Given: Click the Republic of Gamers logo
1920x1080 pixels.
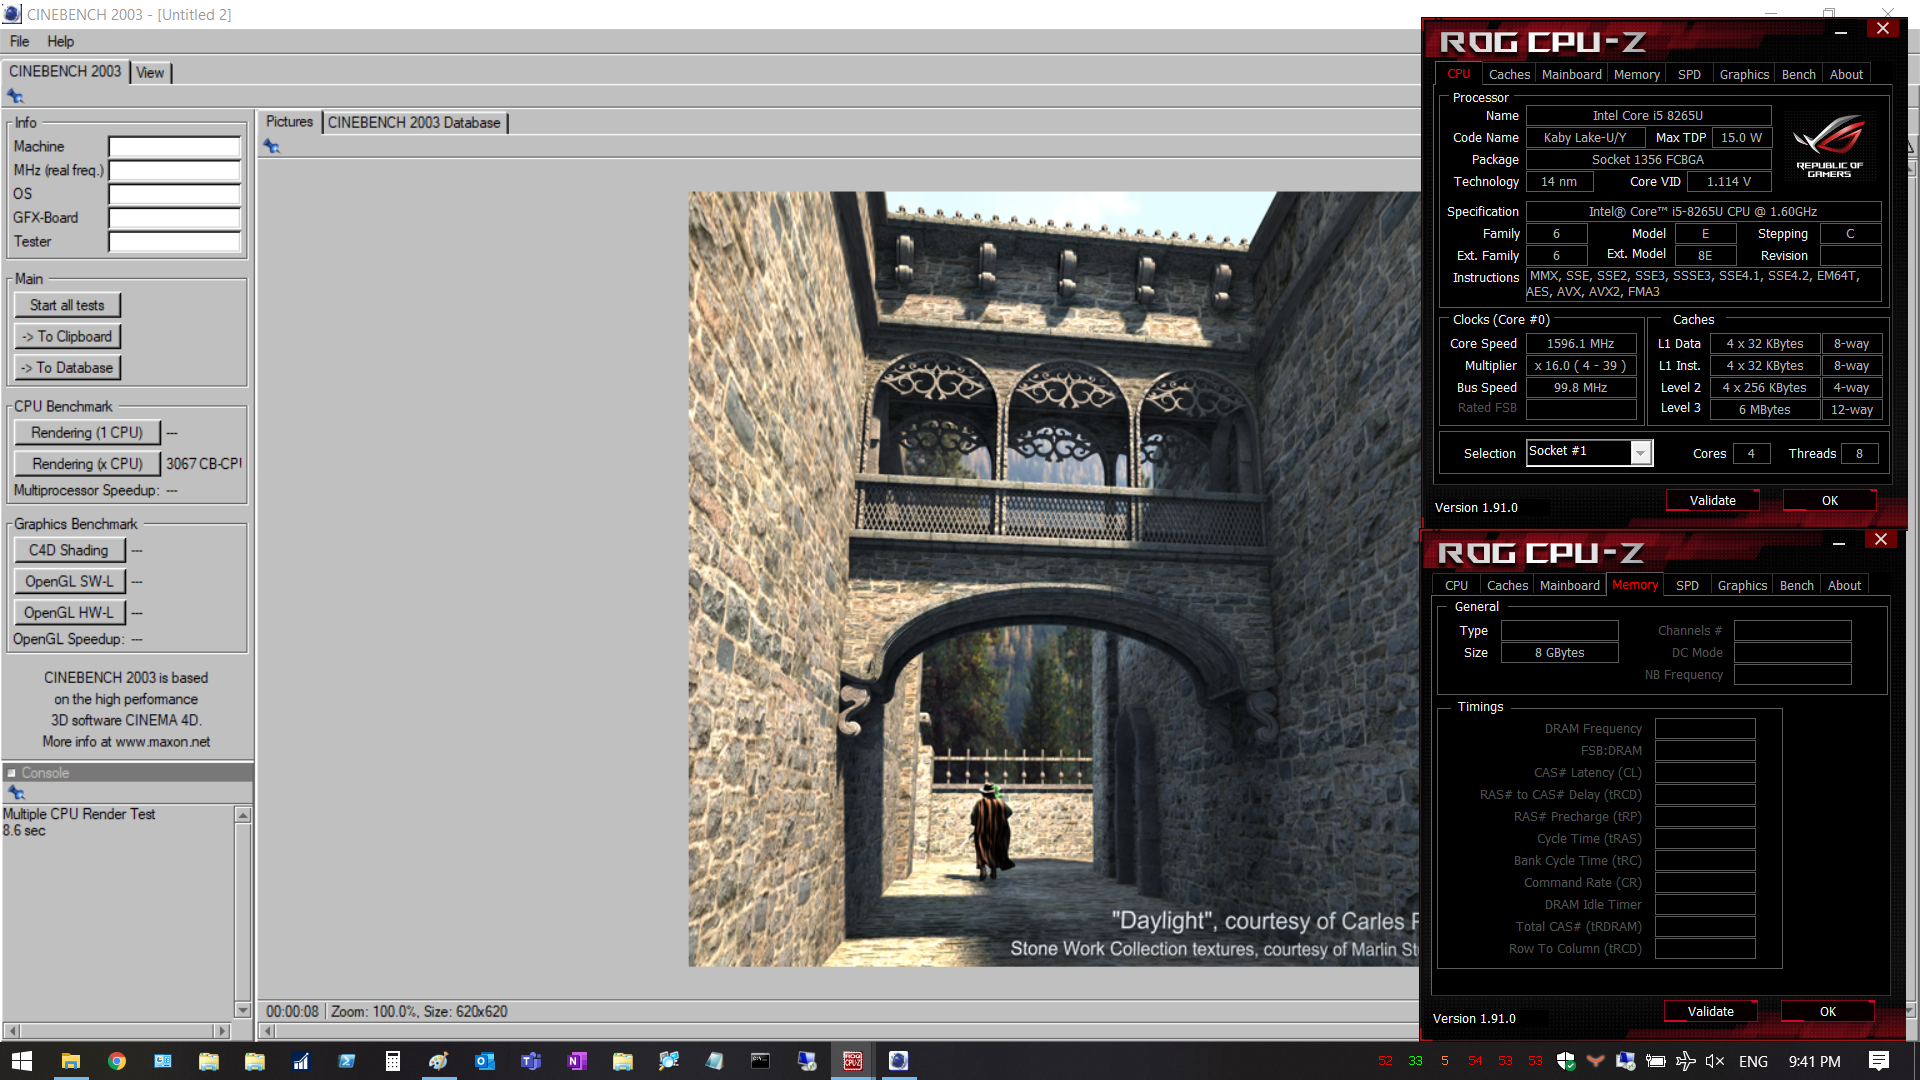Looking at the screenshot, I should click(1829, 148).
